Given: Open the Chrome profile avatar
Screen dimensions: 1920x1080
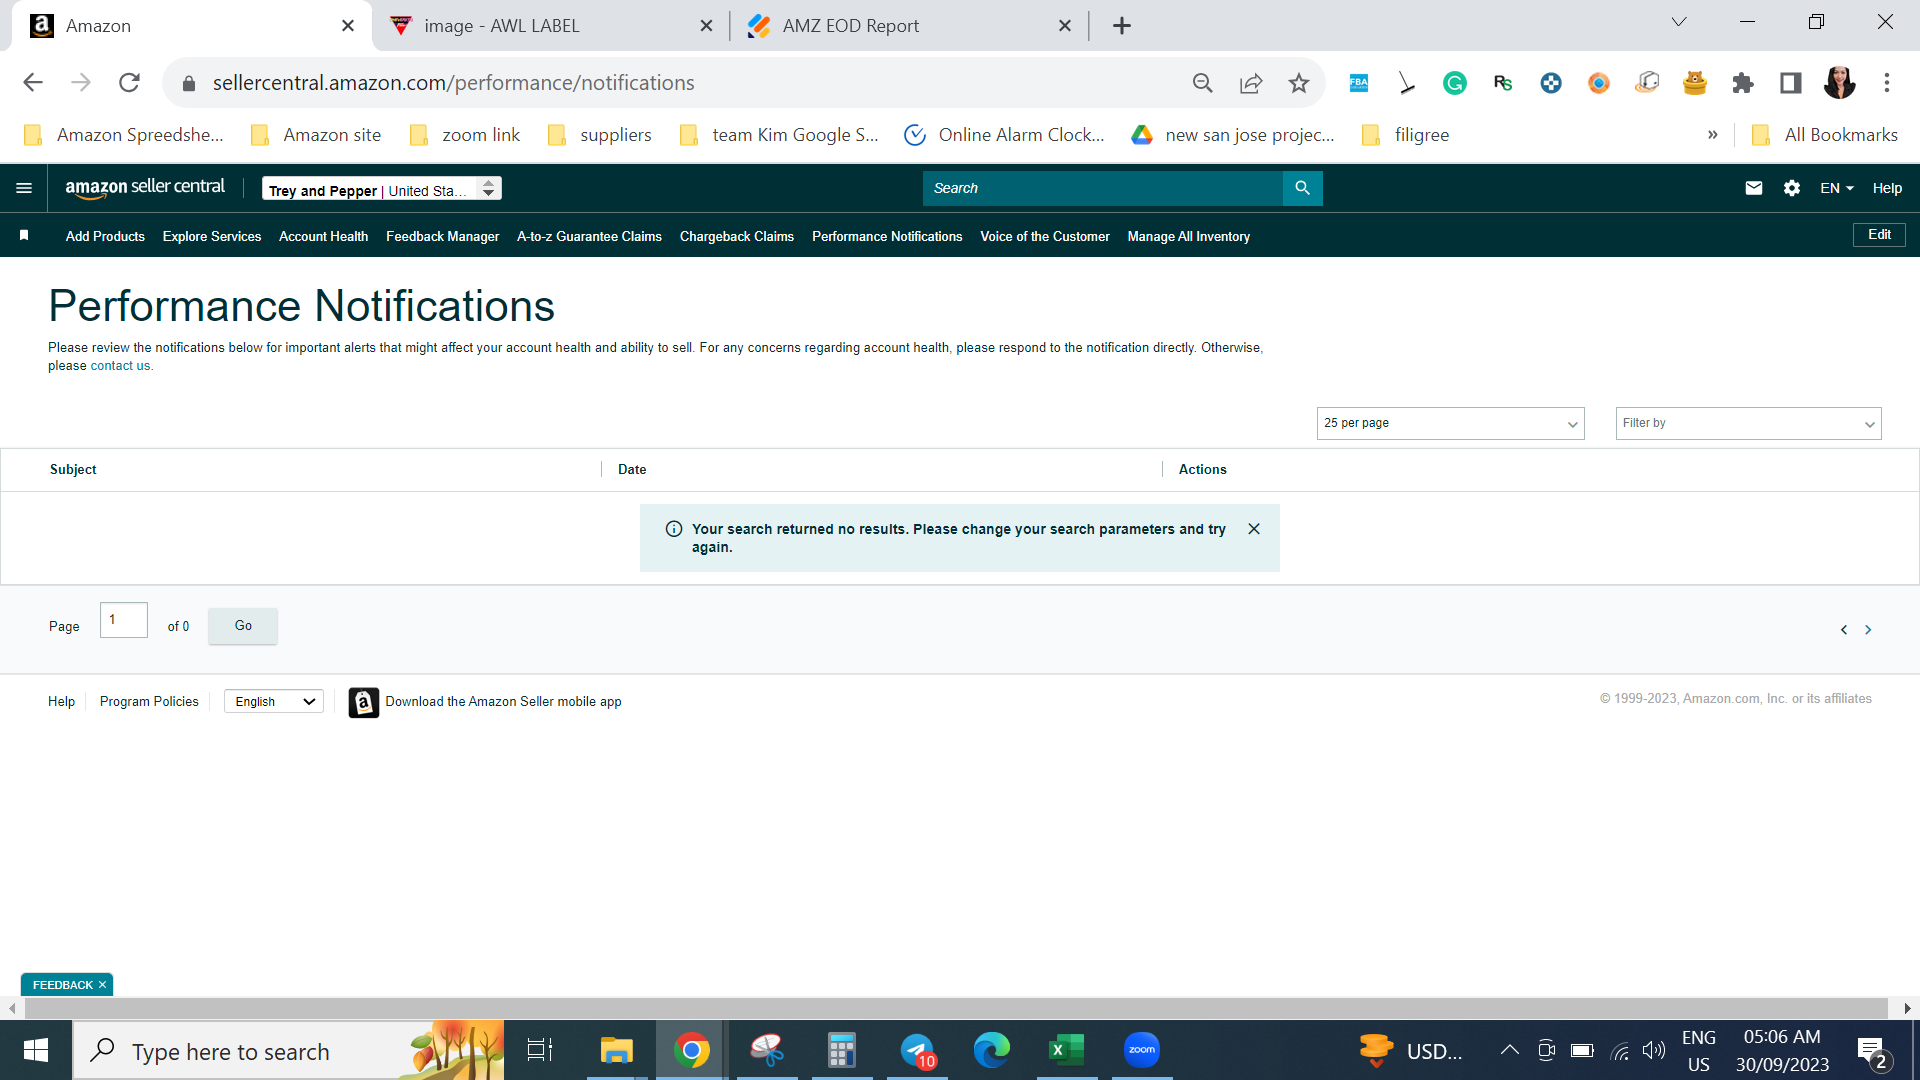Looking at the screenshot, I should (1839, 83).
